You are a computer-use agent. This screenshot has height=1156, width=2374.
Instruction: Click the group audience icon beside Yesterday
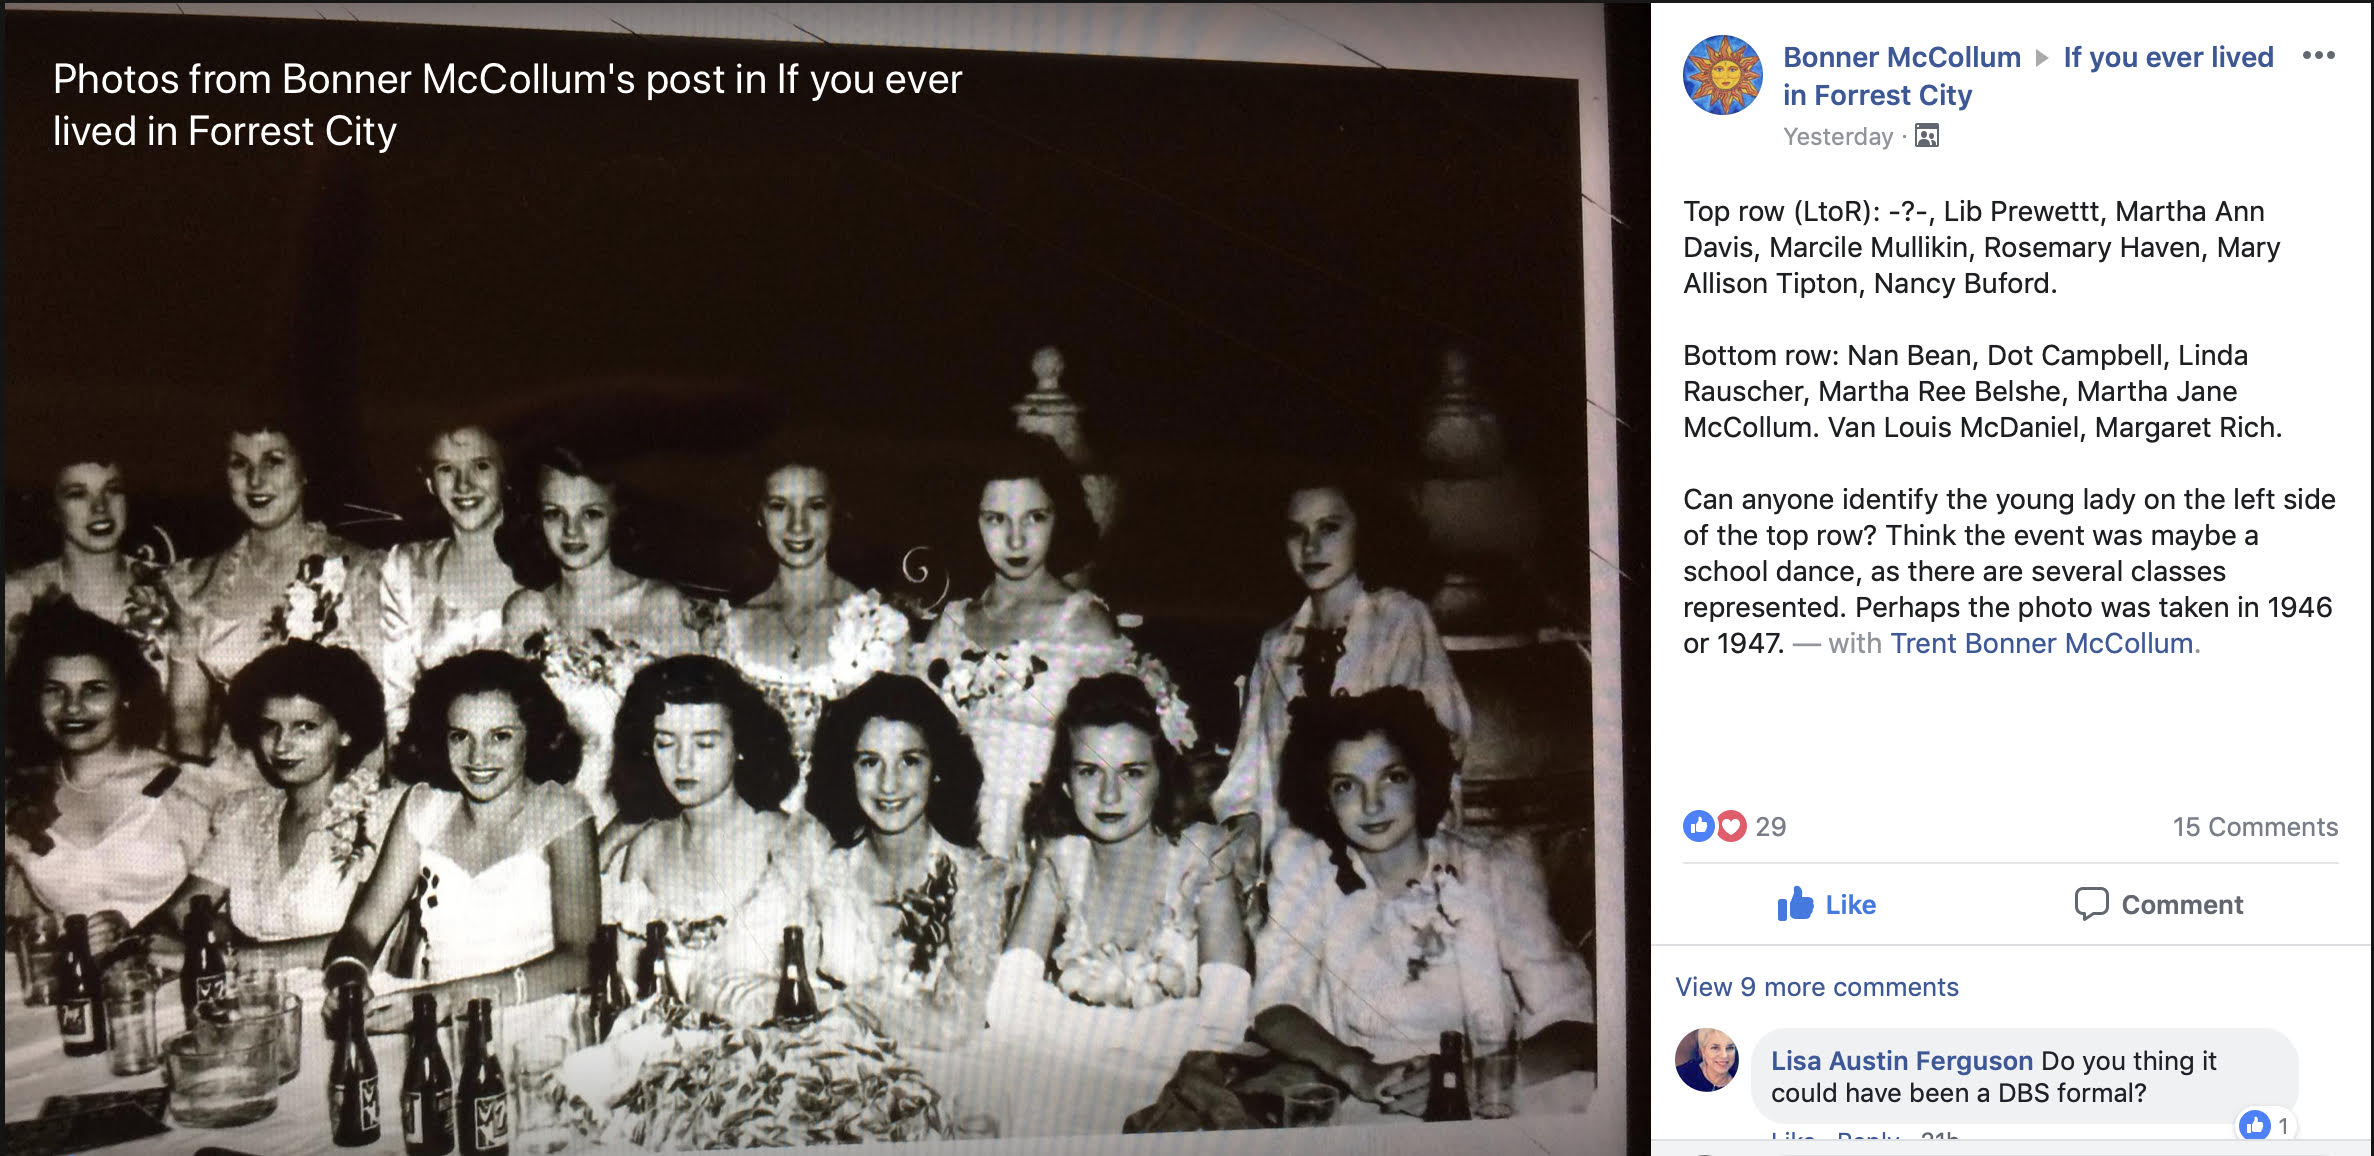(1926, 136)
